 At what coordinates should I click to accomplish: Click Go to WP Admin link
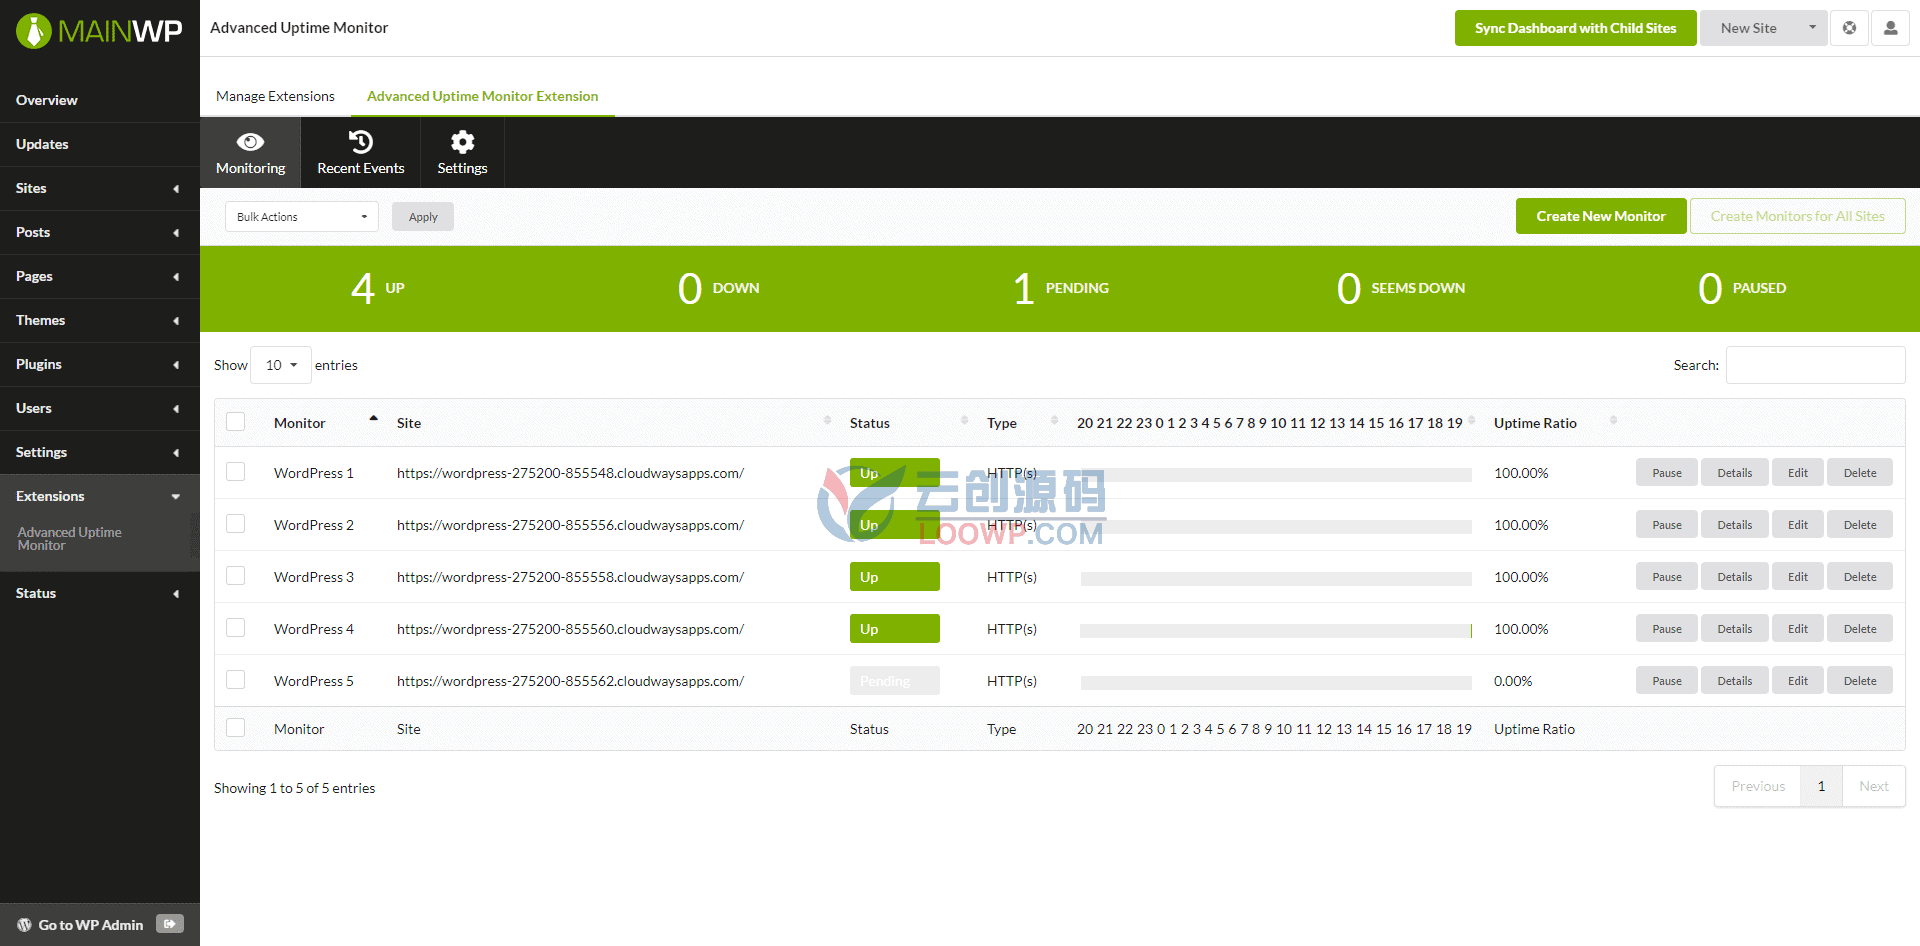click(91, 925)
